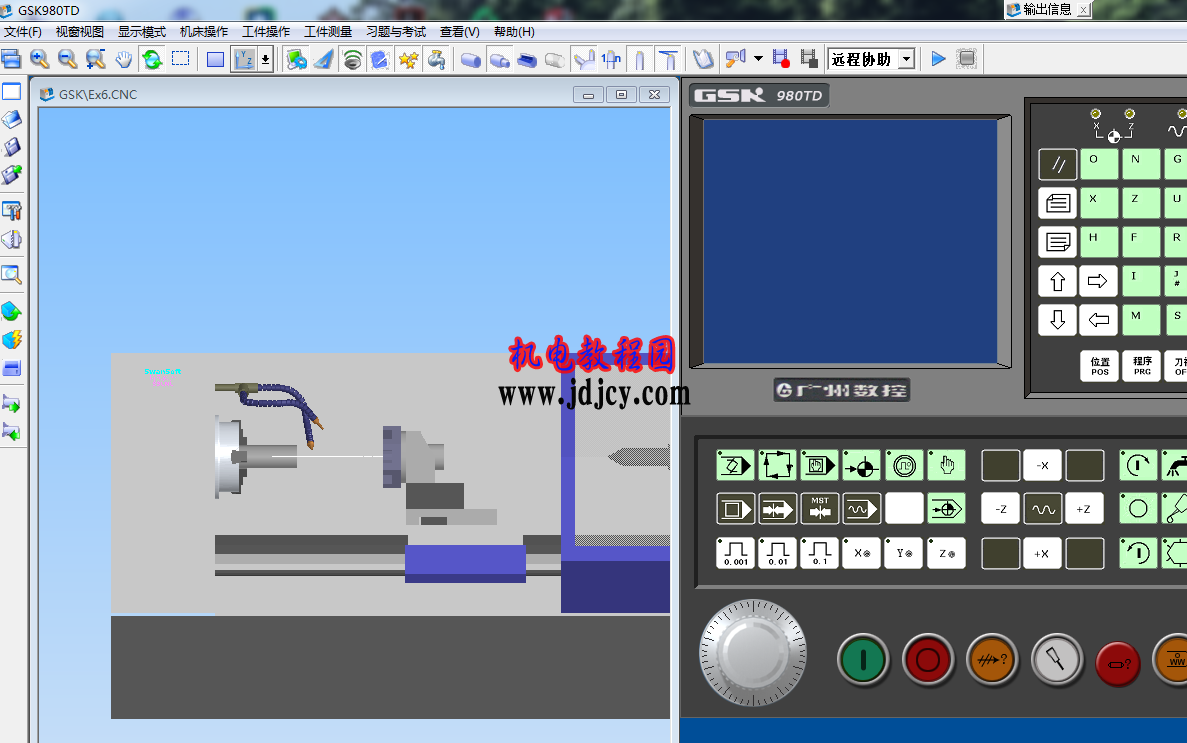Select the 0.01 increment key
The image size is (1187, 743).
(777, 553)
